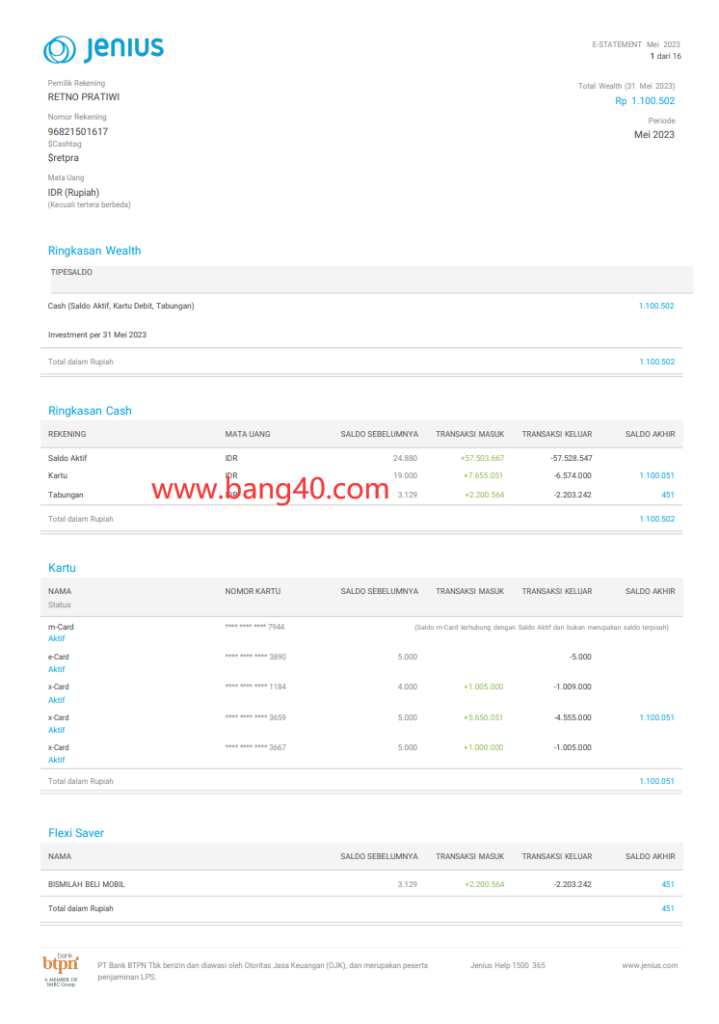Click Flexi Saver total 451

667,908
